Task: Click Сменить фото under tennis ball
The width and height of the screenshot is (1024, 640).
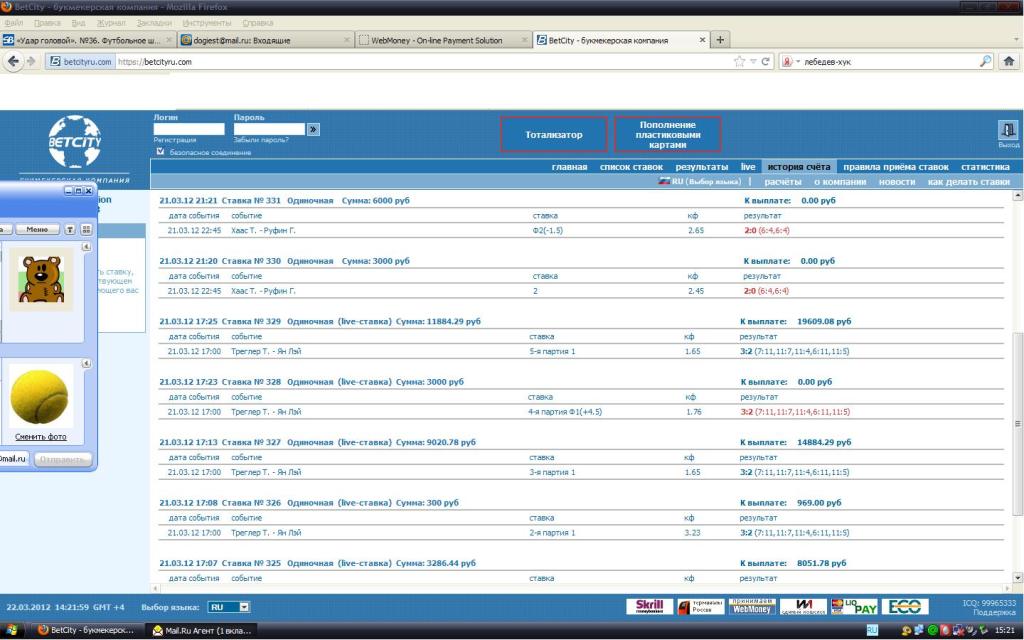Action: tap(40, 436)
